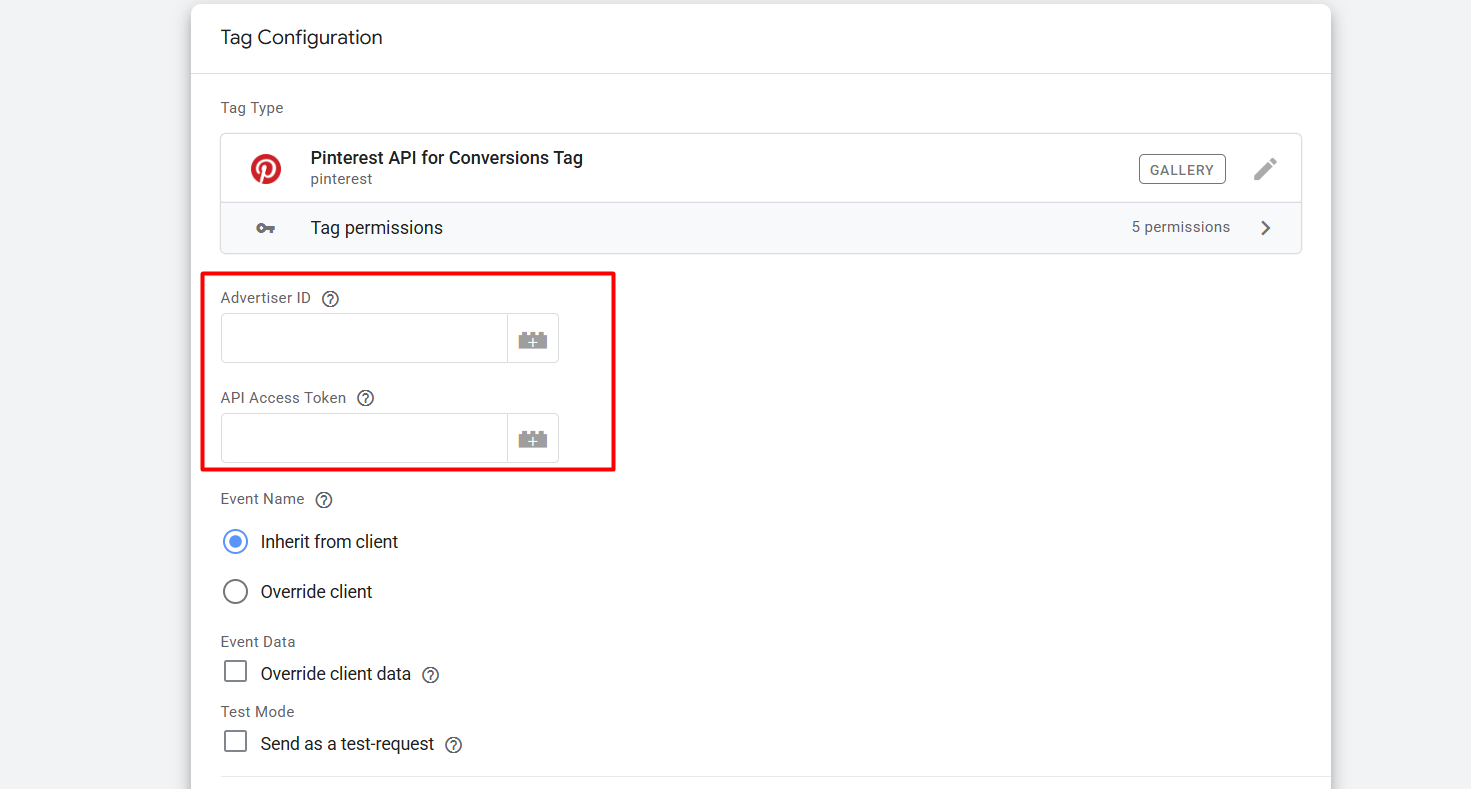
Task: Click help icon next to Advertiser ID
Action: pyautogui.click(x=331, y=299)
